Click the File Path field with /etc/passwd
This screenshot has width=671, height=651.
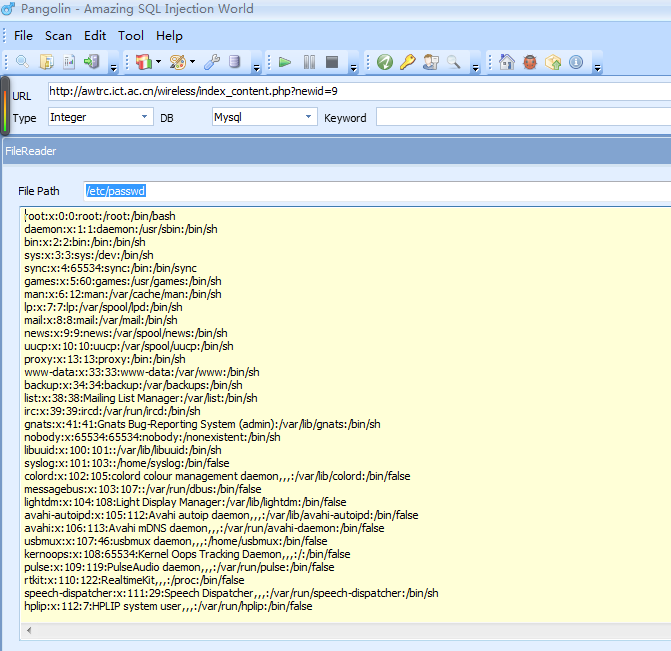pos(377,191)
